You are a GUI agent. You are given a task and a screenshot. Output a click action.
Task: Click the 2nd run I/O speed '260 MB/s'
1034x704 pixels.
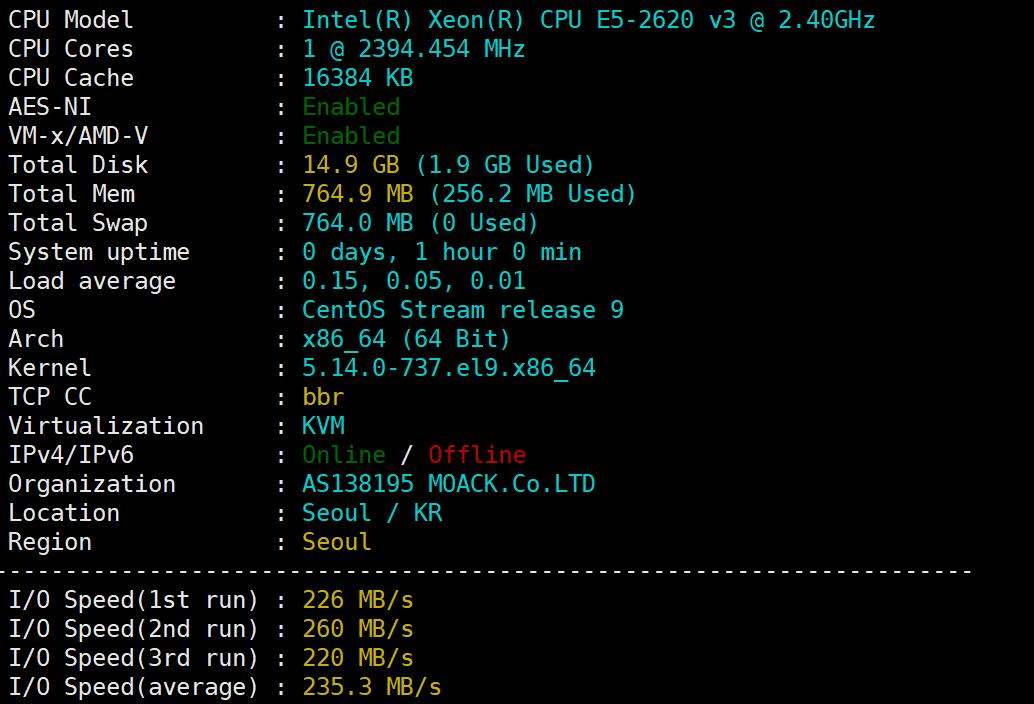[357, 629]
